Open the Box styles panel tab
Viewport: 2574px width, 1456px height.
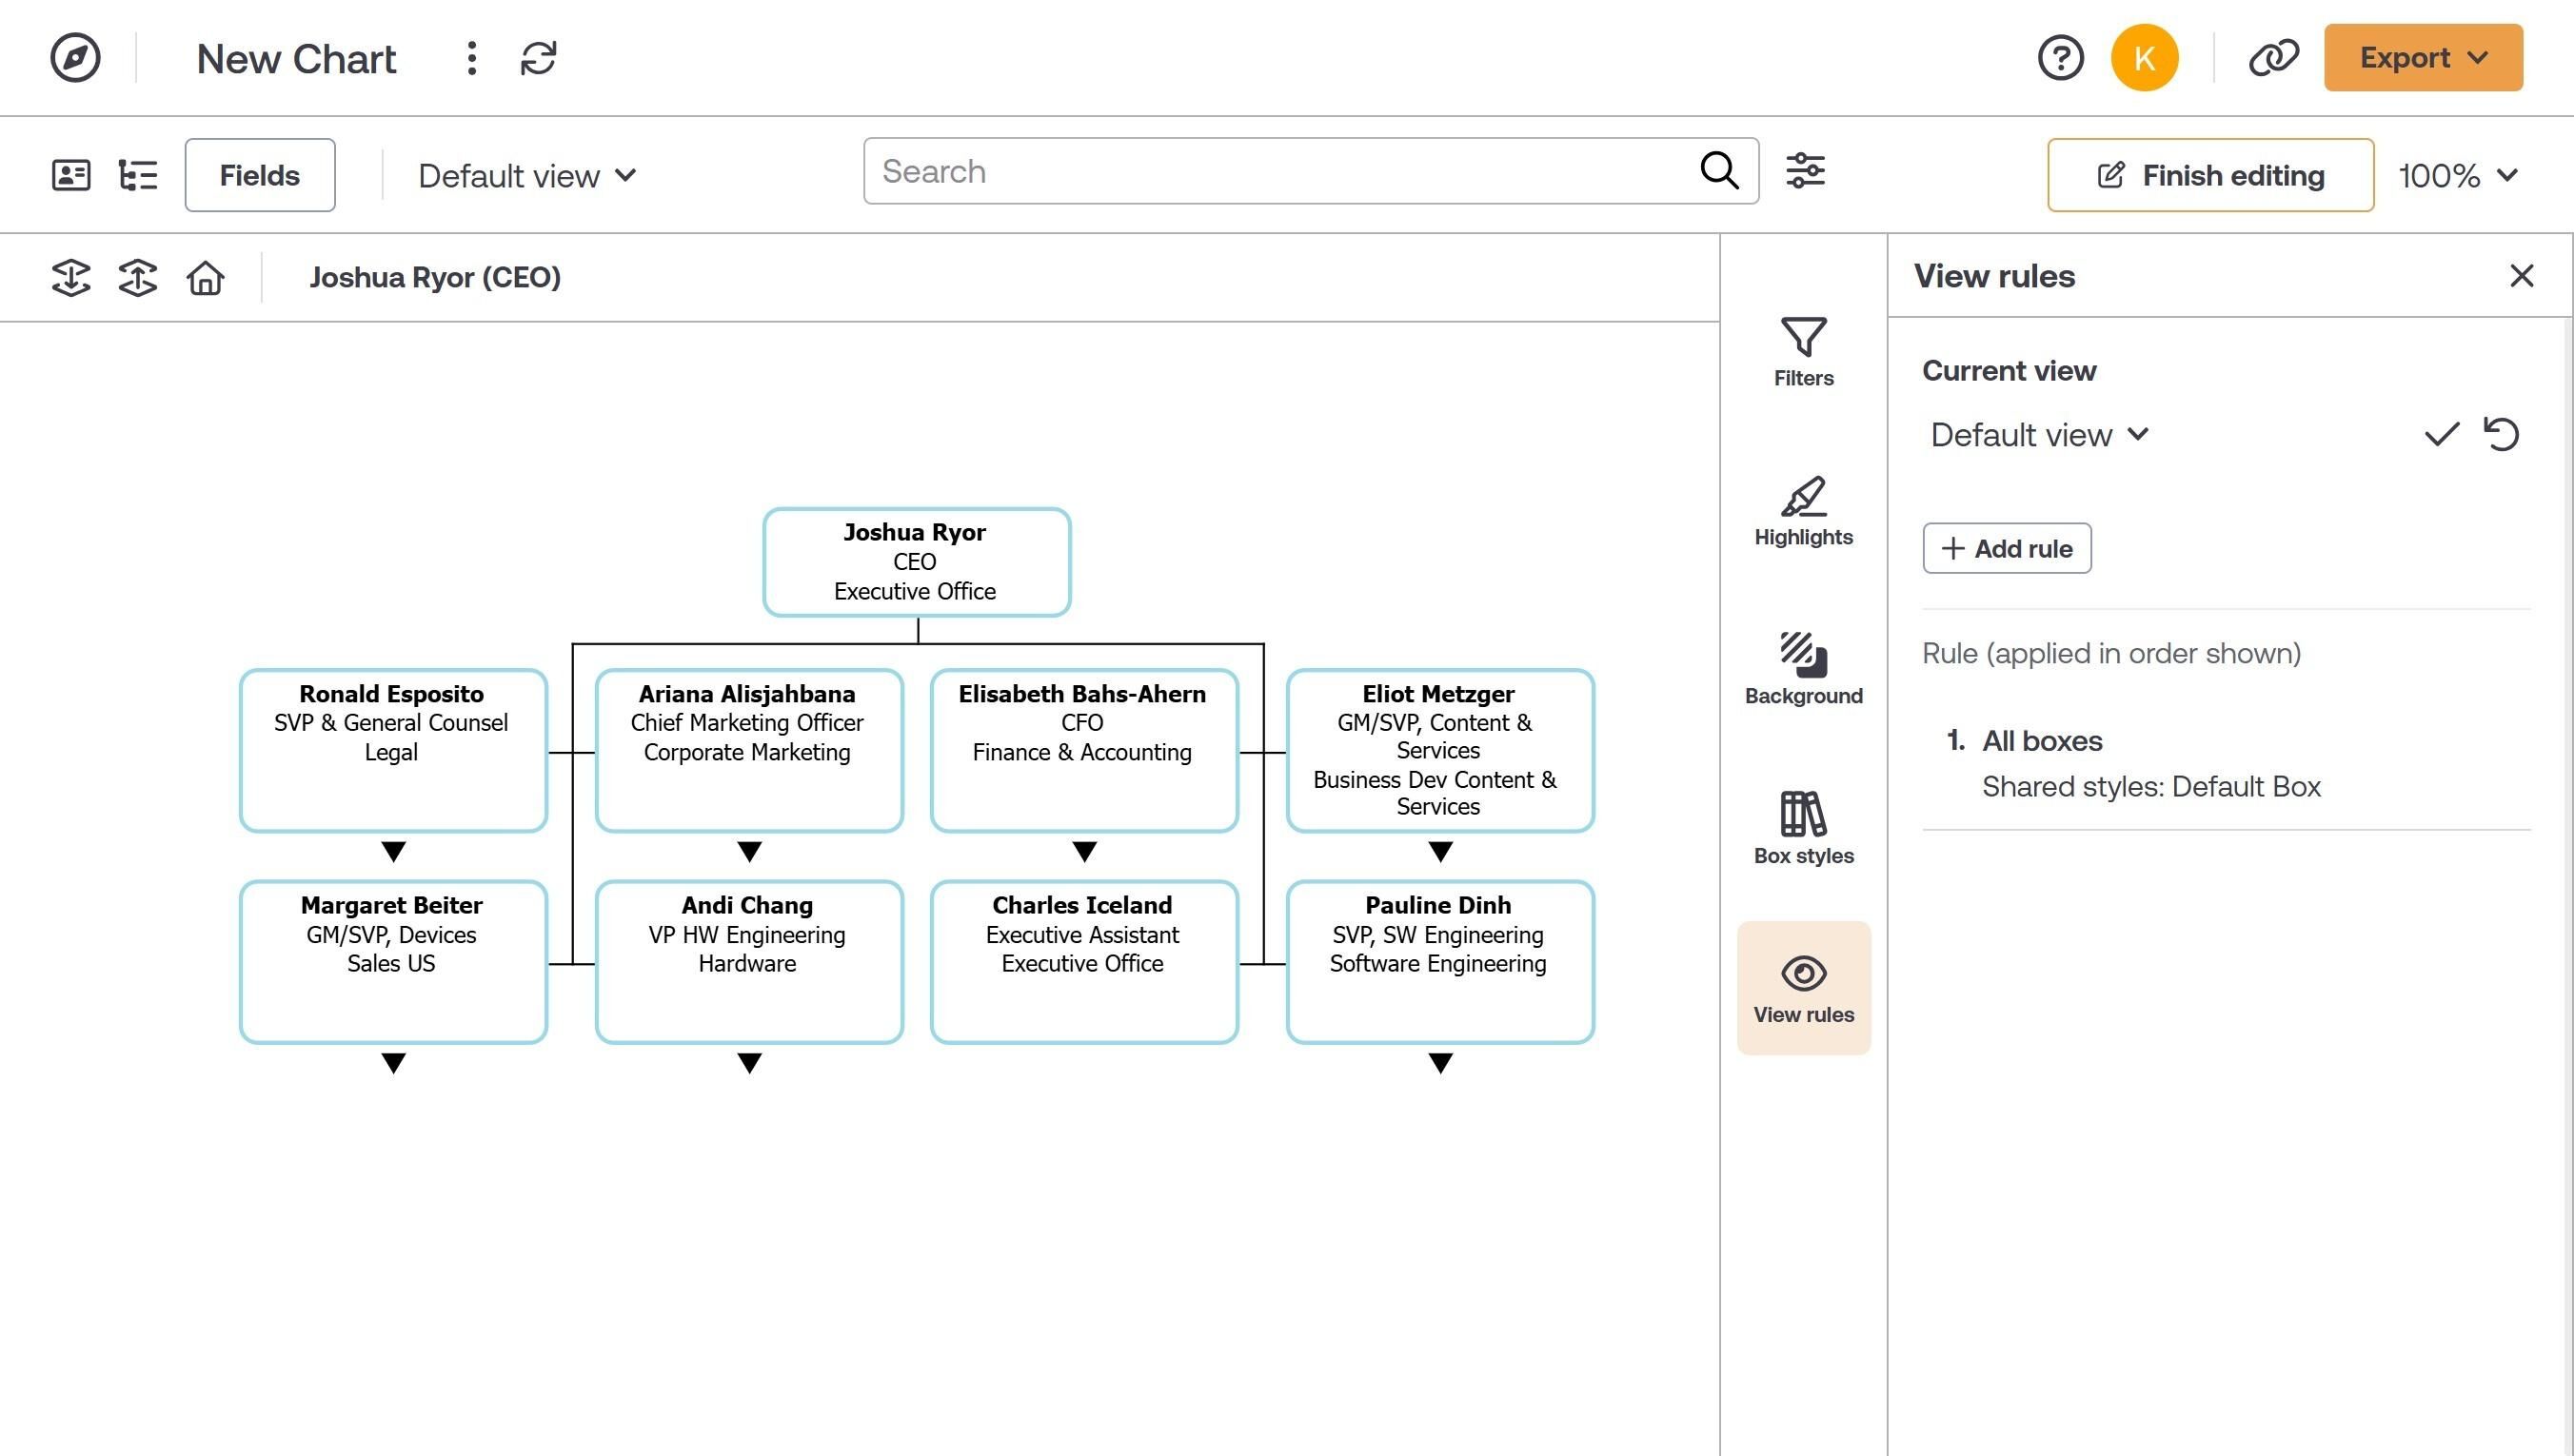1803,828
